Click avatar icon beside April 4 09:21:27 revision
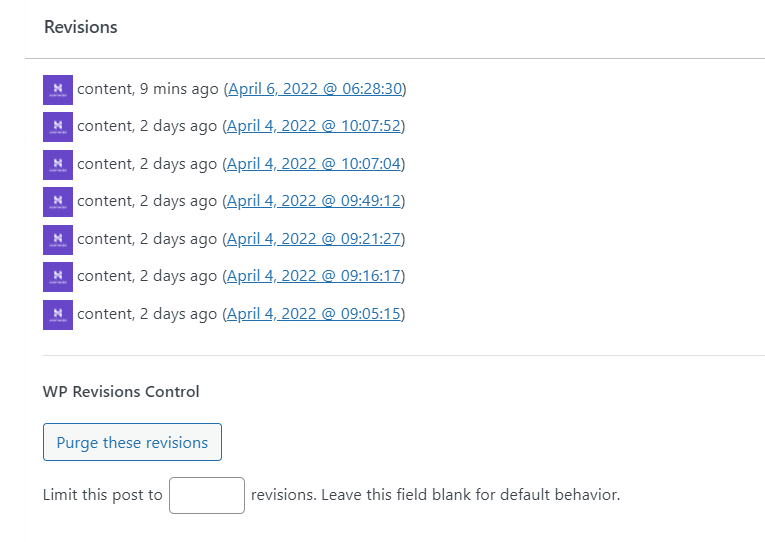 pos(58,239)
